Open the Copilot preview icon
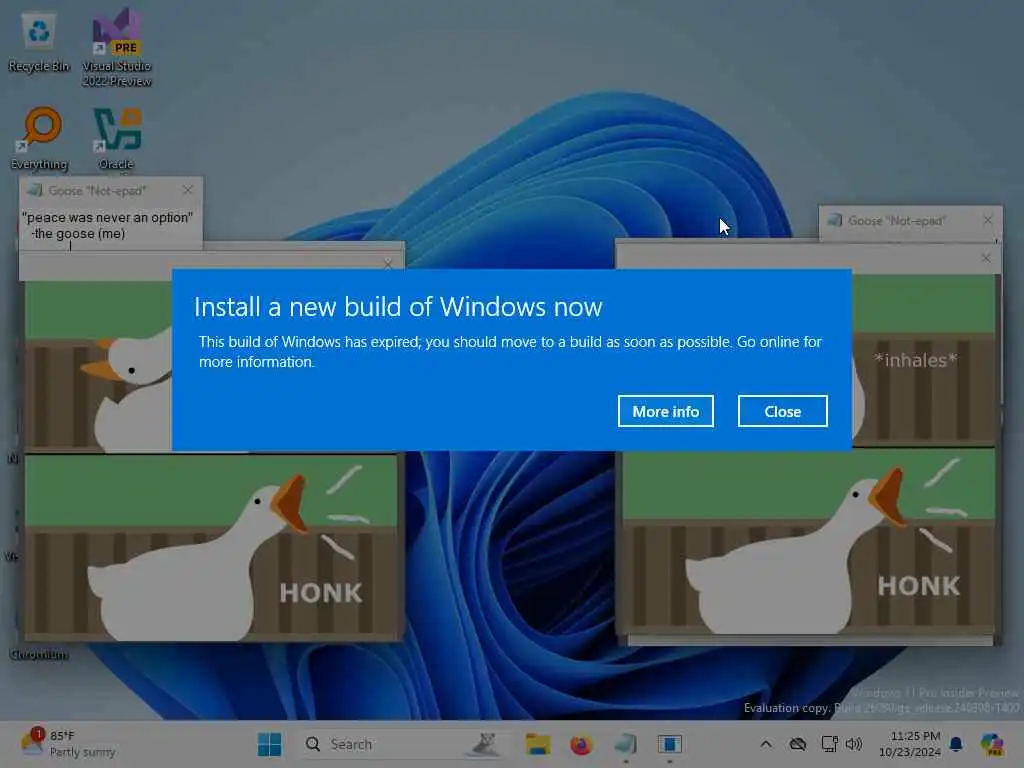The width and height of the screenshot is (1024, 768). tap(992, 744)
